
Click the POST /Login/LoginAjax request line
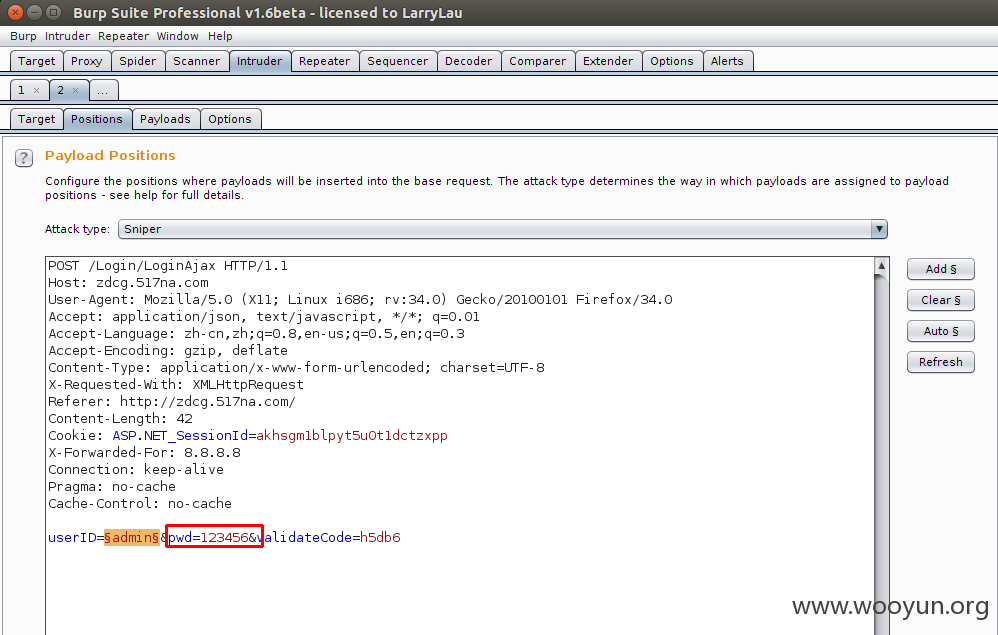click(x=168, y=266)
